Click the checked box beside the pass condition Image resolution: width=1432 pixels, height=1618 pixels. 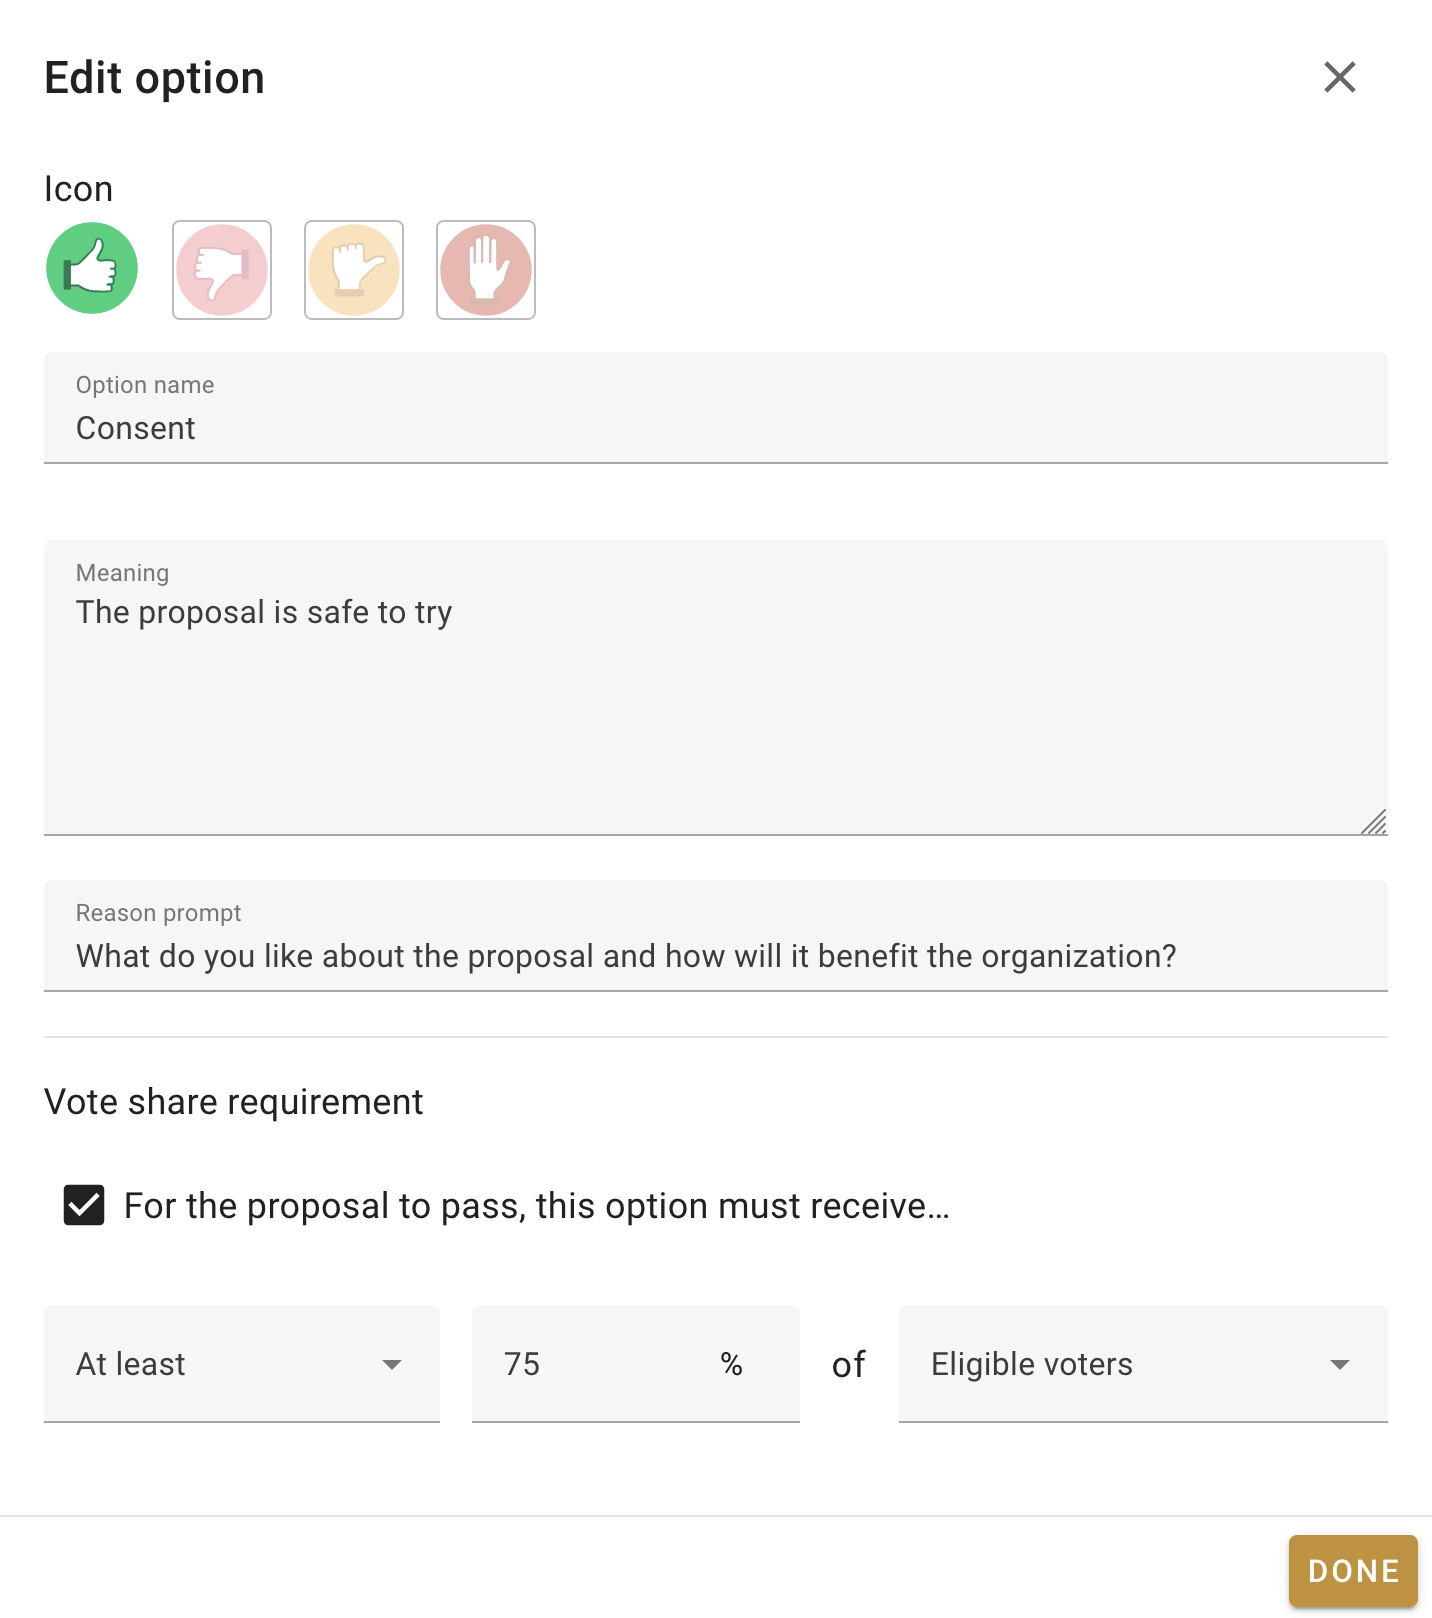(84, 1205)
